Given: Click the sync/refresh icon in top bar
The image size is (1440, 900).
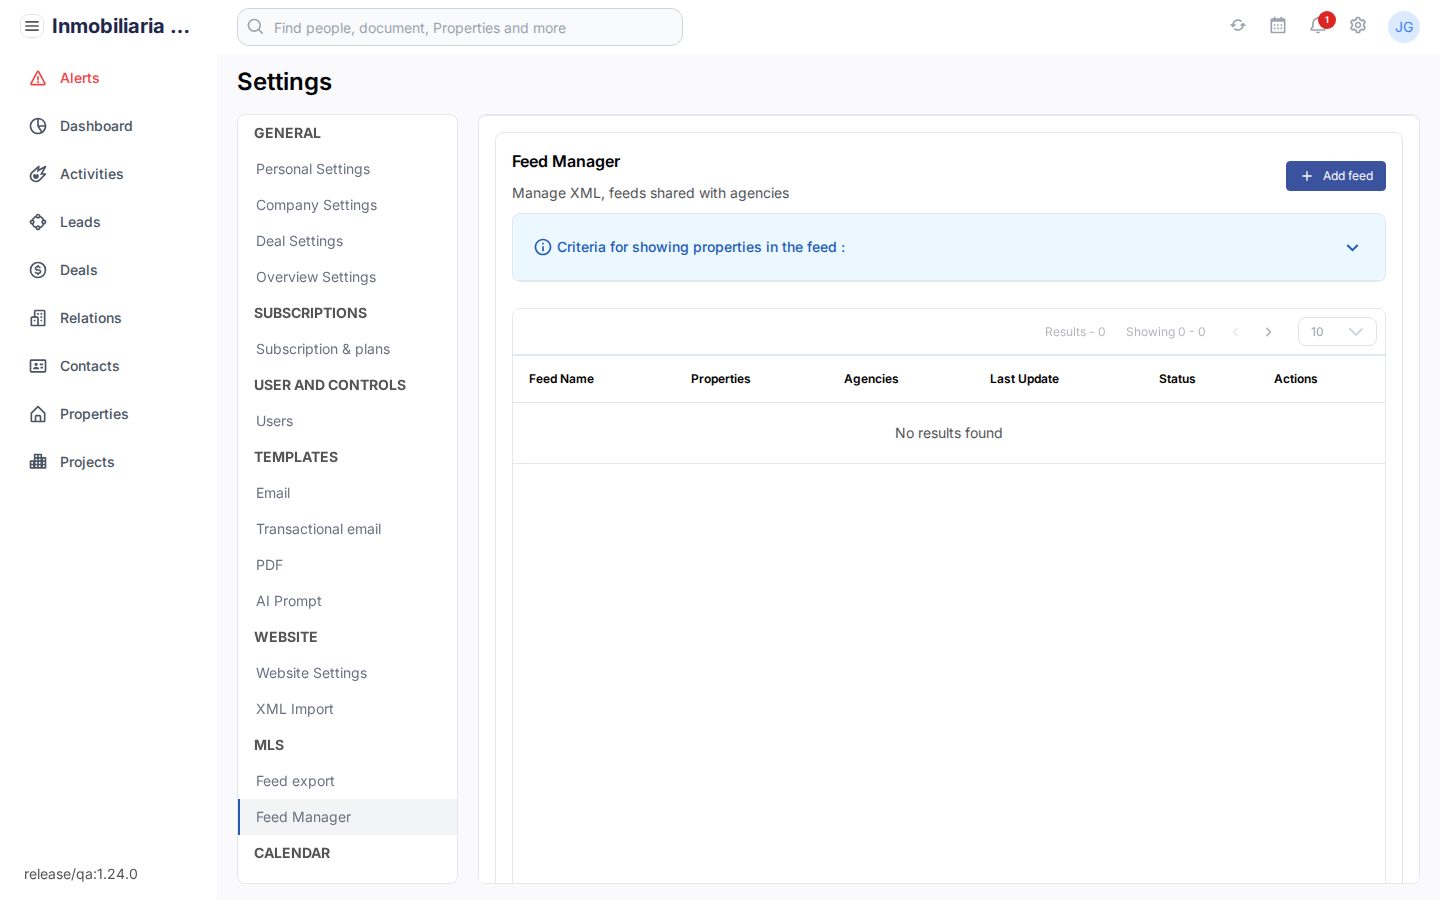Looking at the screenshot, I should [1238, 26].
